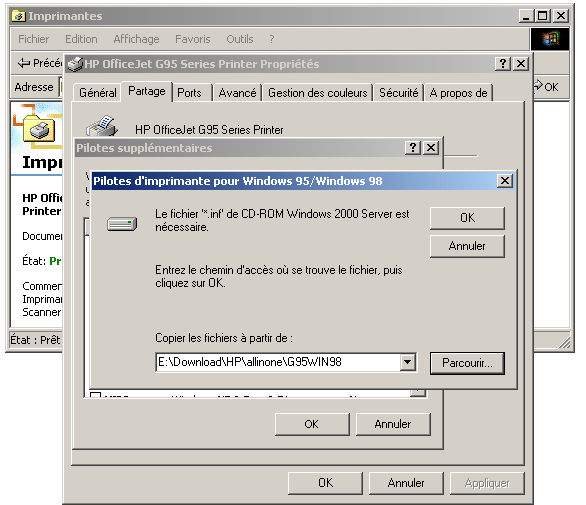
Task: Click the disabled Appliquer button
Action: pos(487,483)
